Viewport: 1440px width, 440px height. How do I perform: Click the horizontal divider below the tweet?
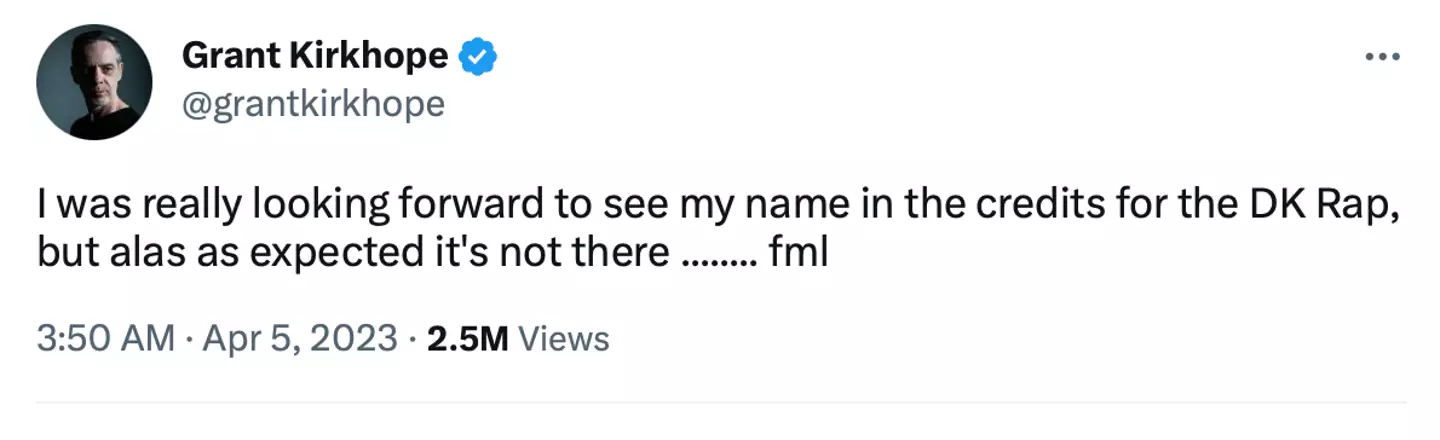(720, 403)
